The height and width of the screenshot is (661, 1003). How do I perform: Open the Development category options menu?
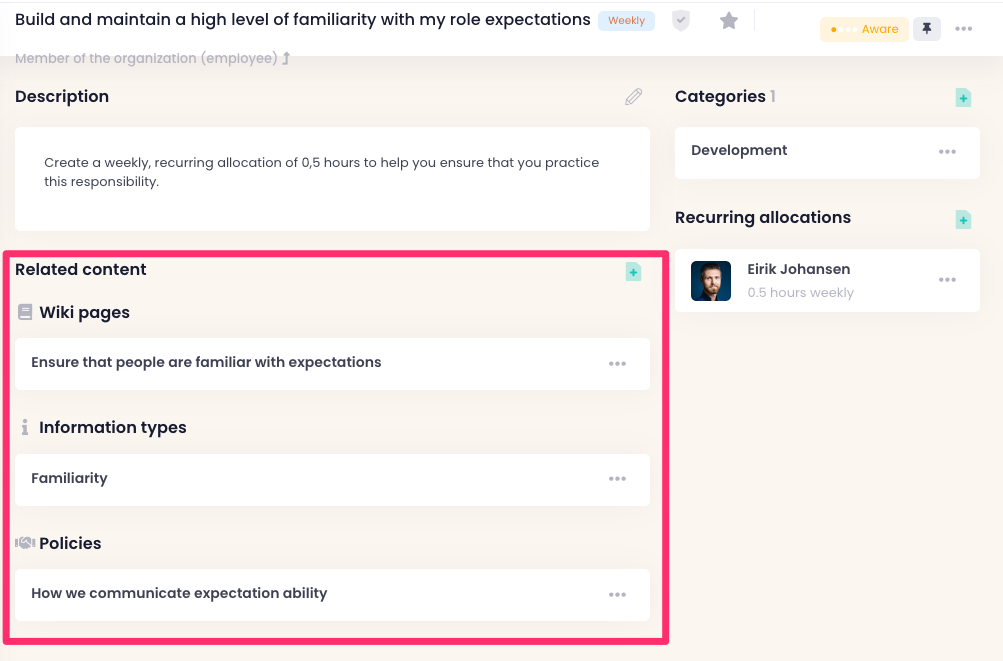point(947,152)
